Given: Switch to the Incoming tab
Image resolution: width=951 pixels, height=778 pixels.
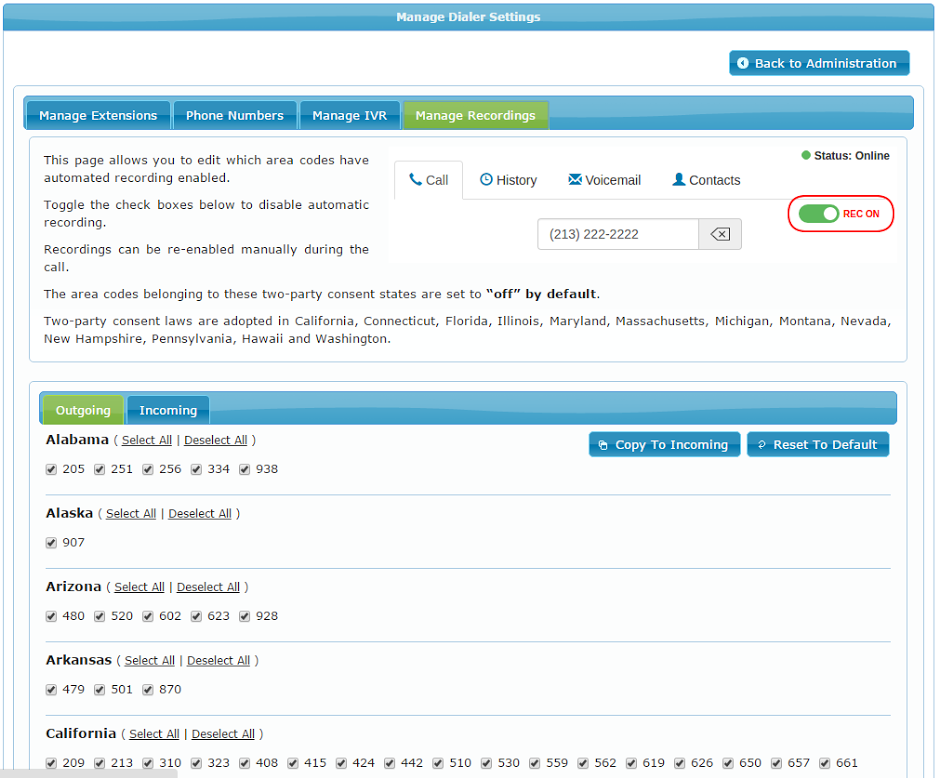Looking at the screenshot, I should pos(168,410).
